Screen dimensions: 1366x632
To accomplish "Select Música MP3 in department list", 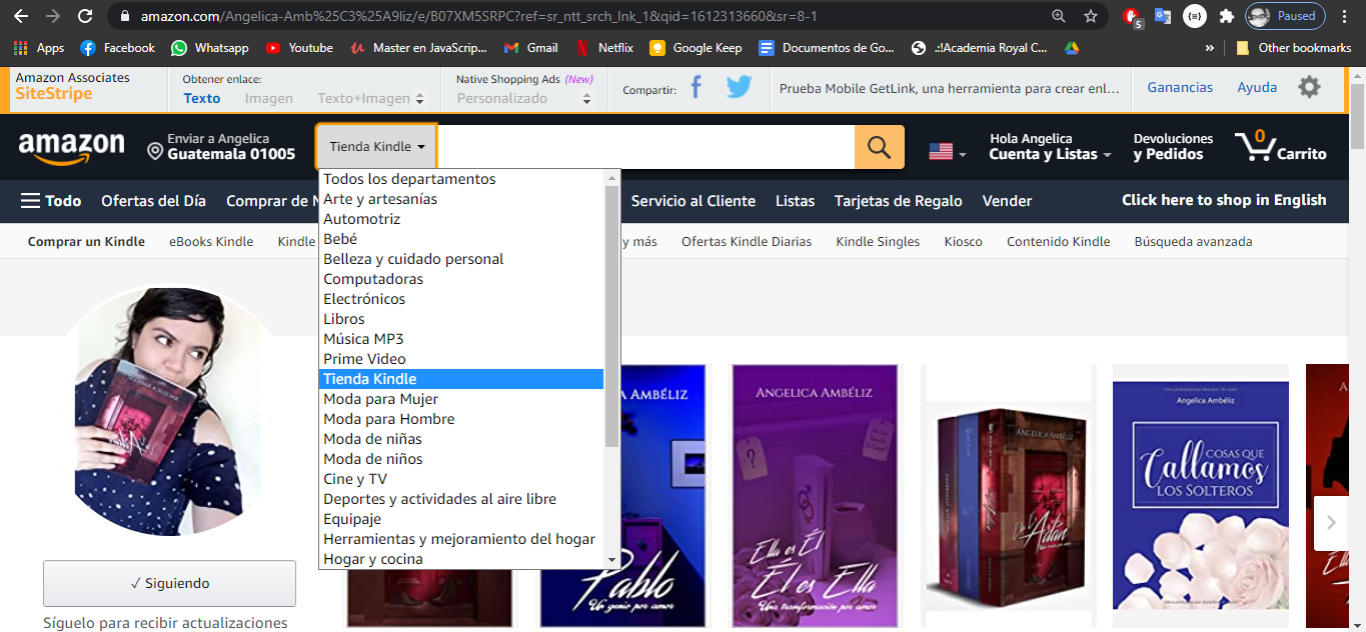I will tap(461, 339).
